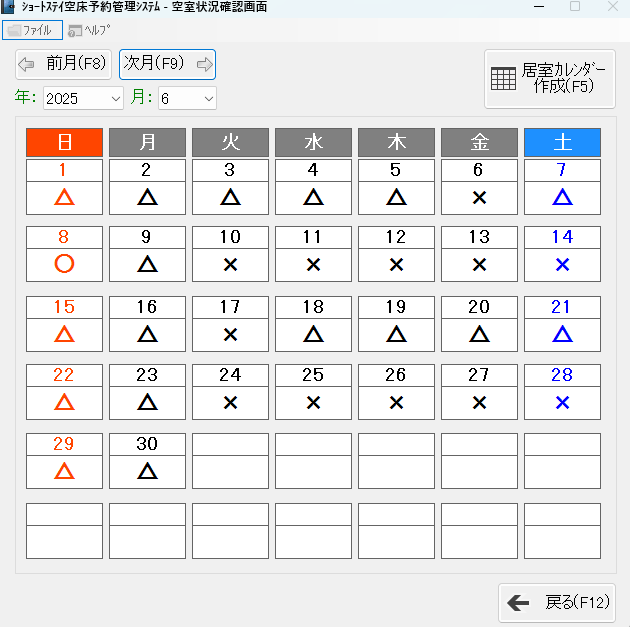
Task: Open the month dropdown showing 6
Action: (x=187, y=98)
